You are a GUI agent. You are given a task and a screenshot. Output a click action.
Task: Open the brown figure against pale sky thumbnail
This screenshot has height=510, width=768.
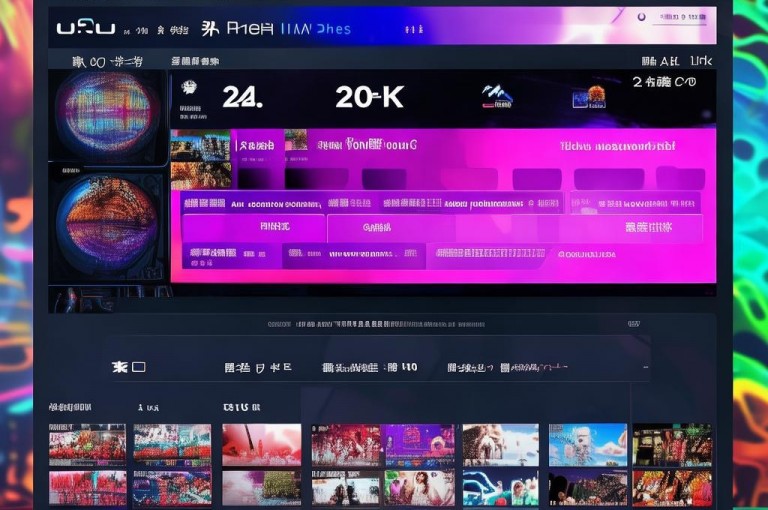point(501,445)
